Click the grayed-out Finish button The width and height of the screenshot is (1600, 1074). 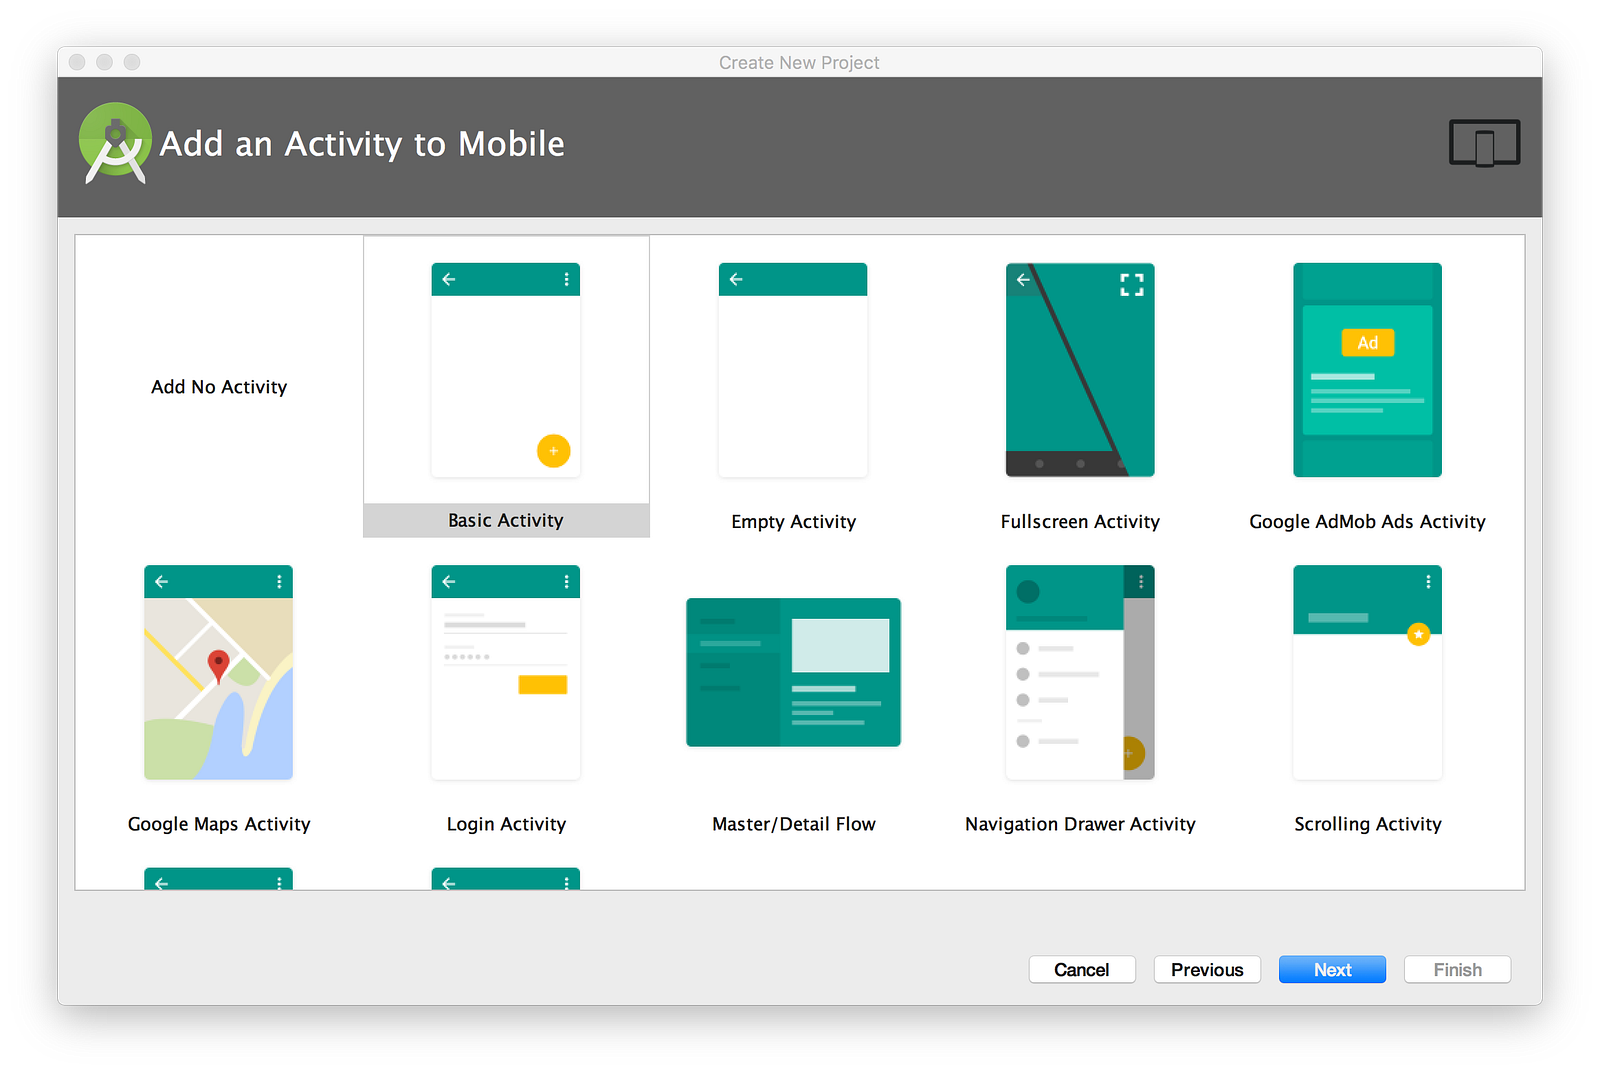coord(1457,970)
